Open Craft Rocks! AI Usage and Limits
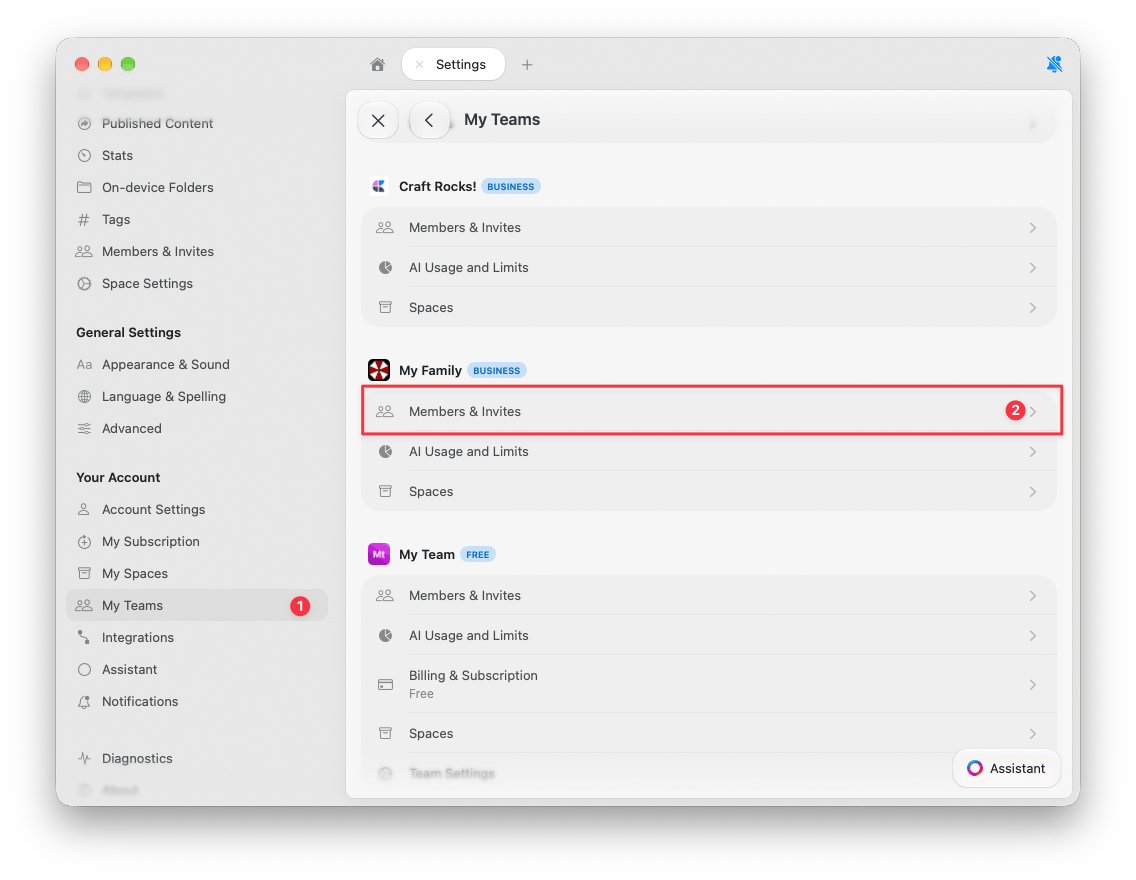 click(x=709, y=267)
